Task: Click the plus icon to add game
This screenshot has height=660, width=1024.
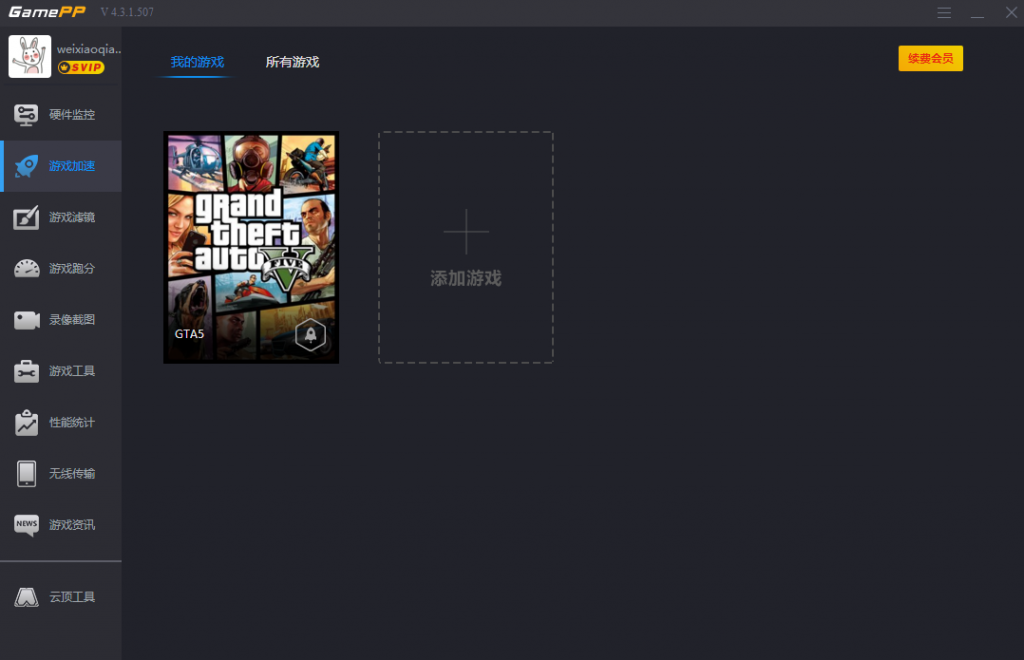Action: coord(466,232)
